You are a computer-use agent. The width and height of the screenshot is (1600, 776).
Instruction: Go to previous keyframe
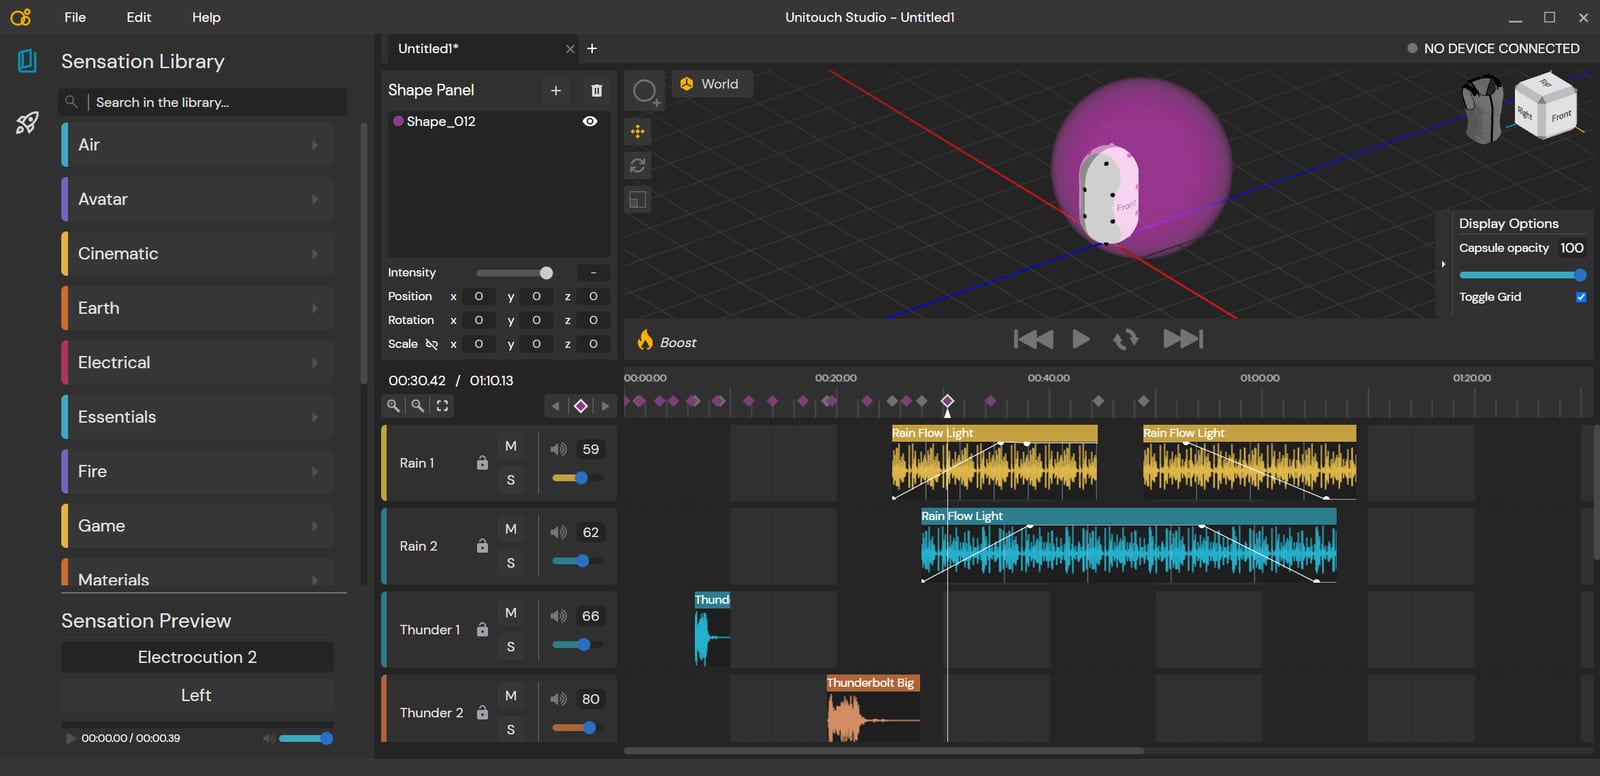pos(556,405)
